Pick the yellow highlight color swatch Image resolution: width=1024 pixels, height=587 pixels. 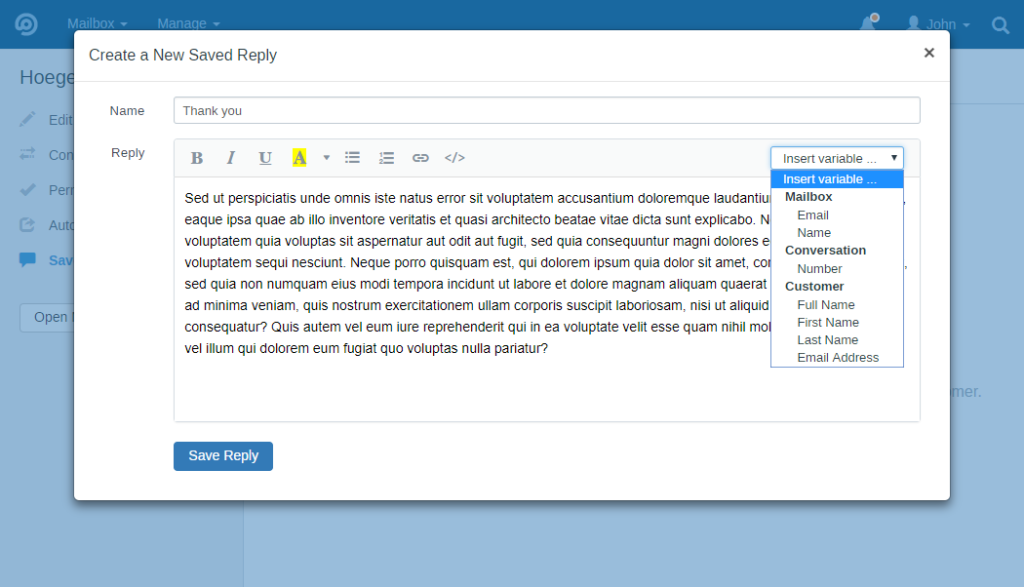pyautogui.click(x=300, y=157)
